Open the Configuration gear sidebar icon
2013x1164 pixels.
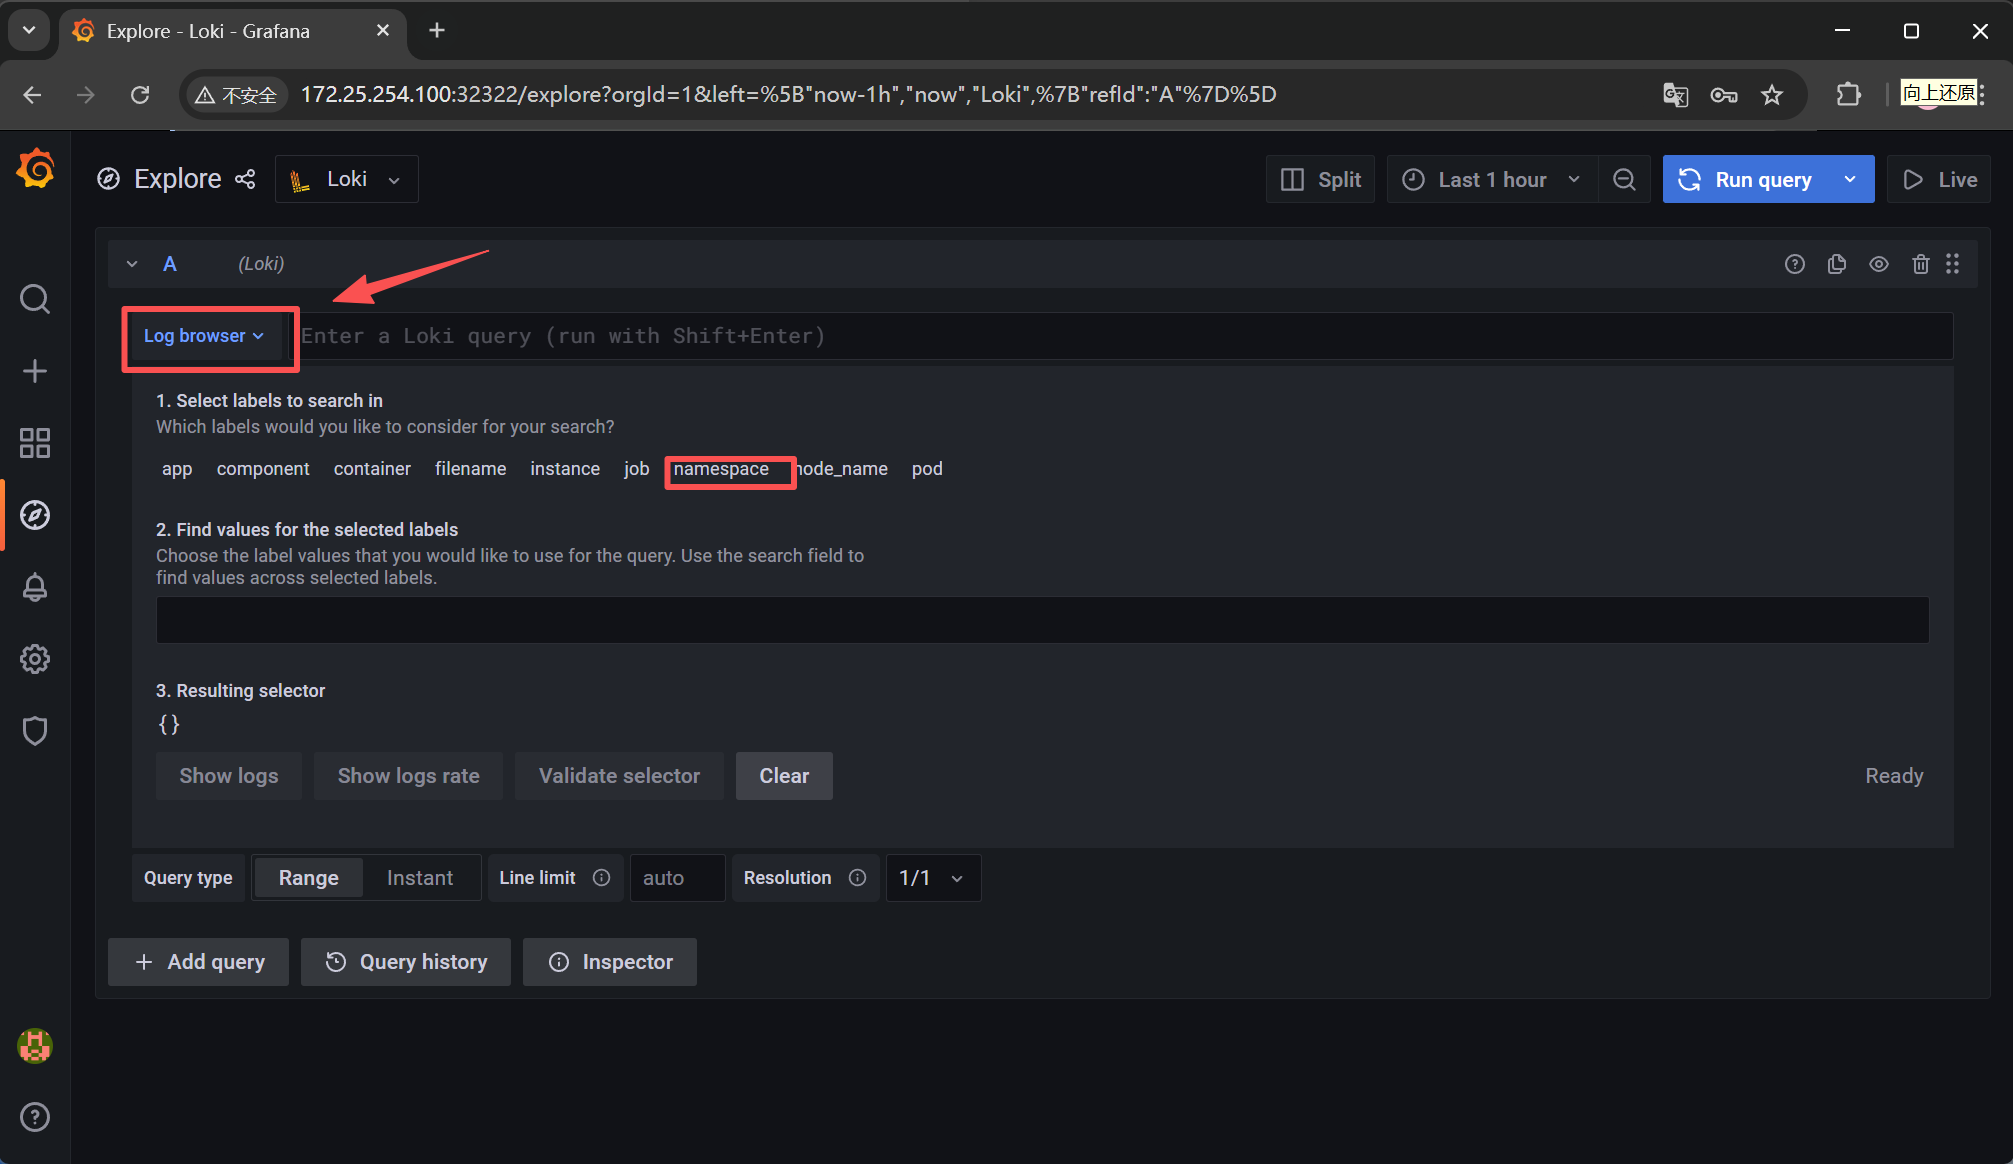[x=35, y=659]
